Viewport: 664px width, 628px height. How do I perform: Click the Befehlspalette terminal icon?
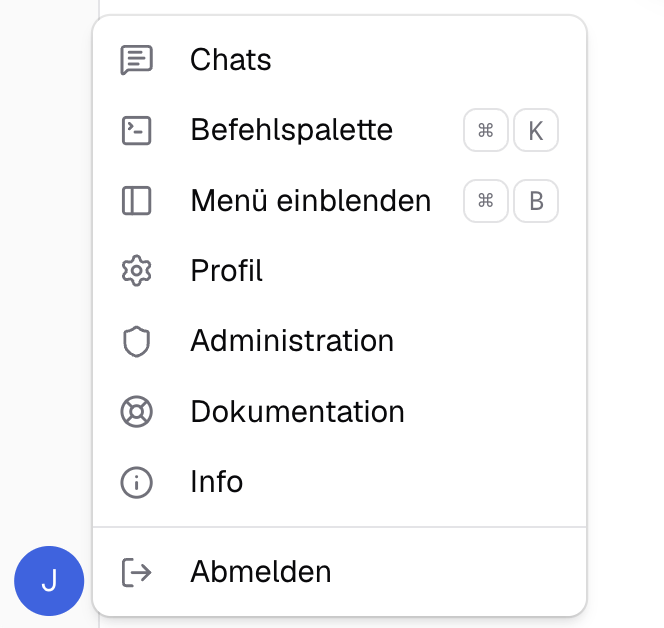pyautogui.click(x=136, y=130)
